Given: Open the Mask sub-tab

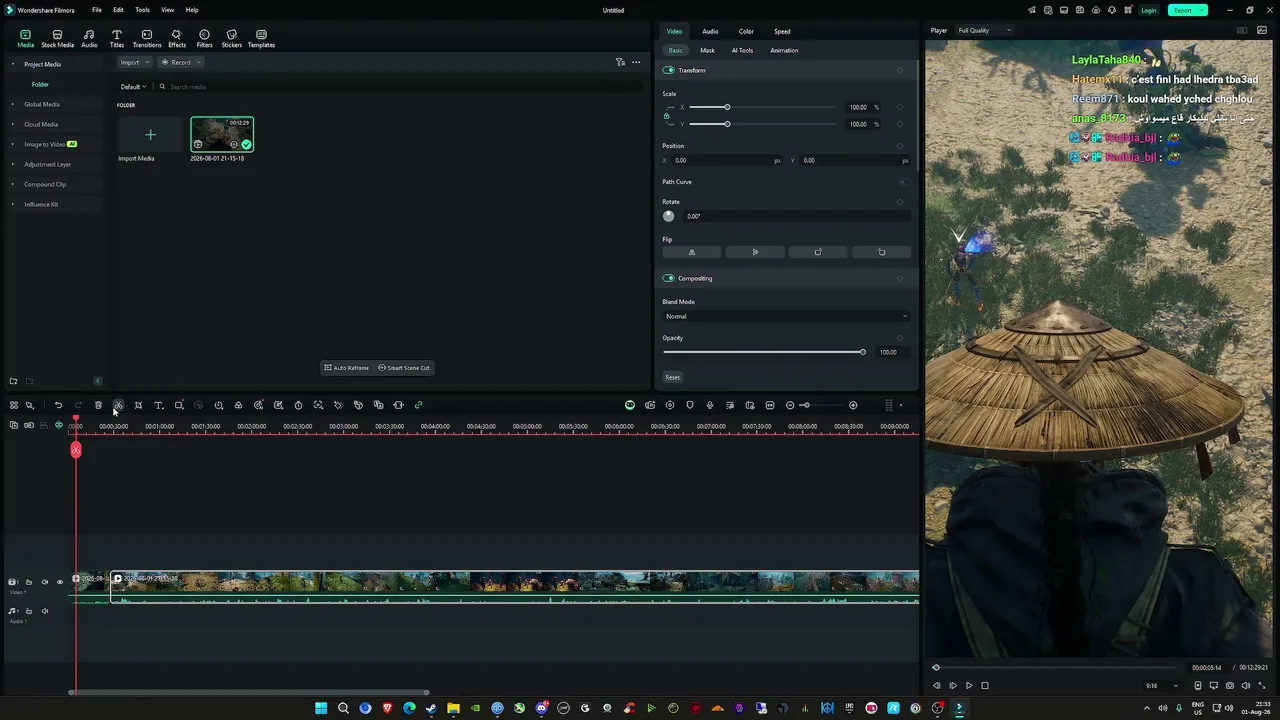Looking at the screenshot, I should pyautogui.click(x=708, y=50).
